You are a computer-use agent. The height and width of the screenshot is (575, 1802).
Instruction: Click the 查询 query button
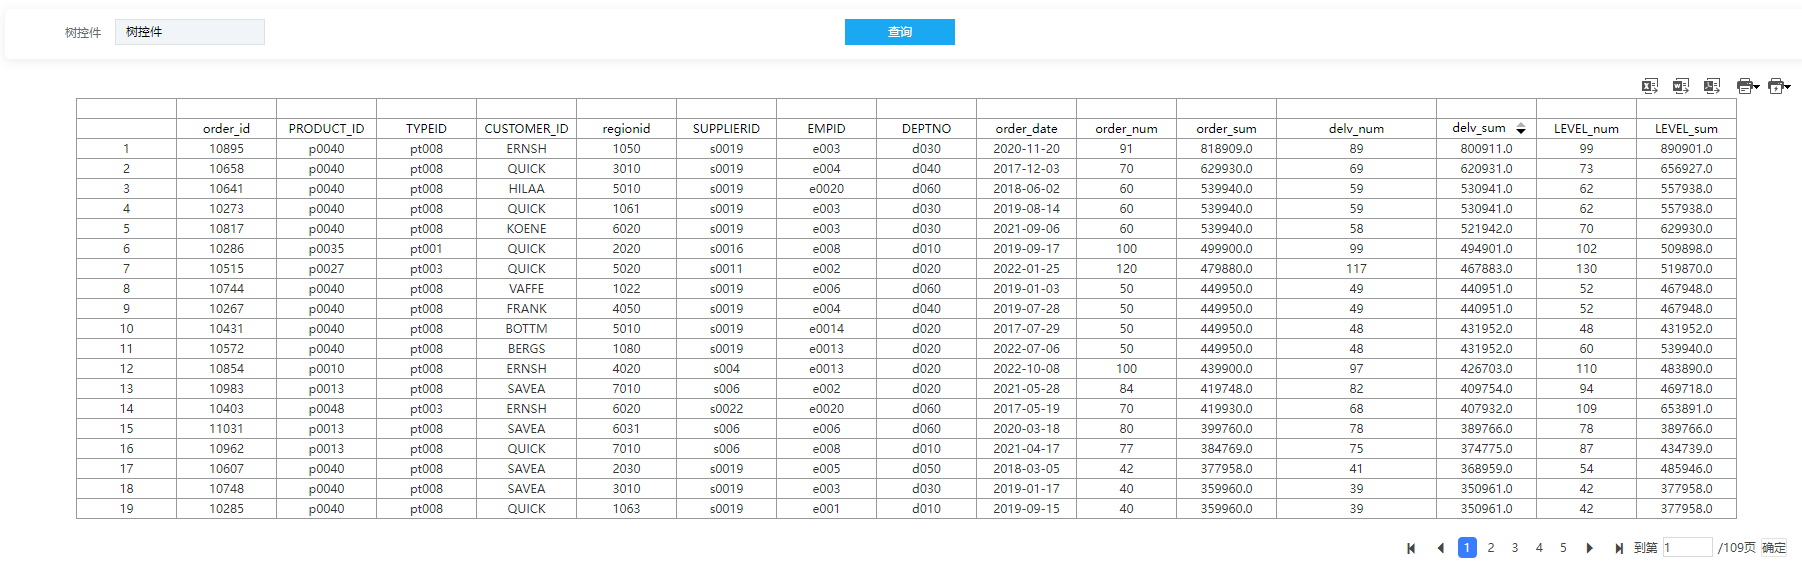point(899,32)
